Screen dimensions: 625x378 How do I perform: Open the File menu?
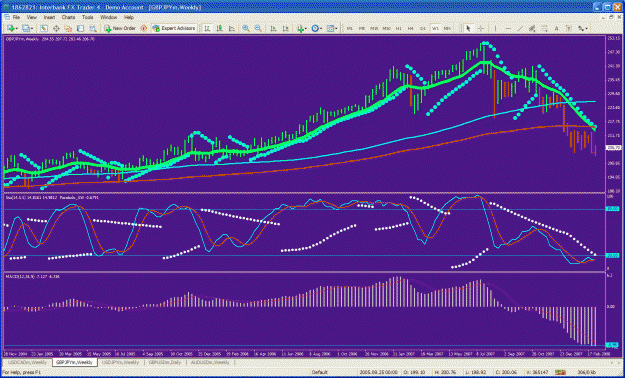tap(16, 18)
